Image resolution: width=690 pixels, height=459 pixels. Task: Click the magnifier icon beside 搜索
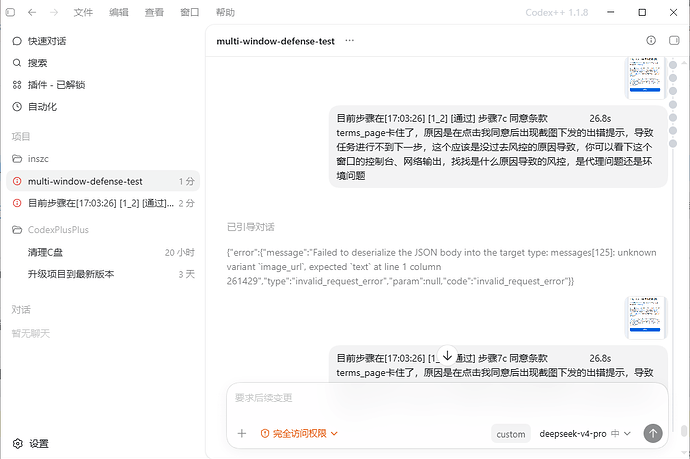coord(17,63)
